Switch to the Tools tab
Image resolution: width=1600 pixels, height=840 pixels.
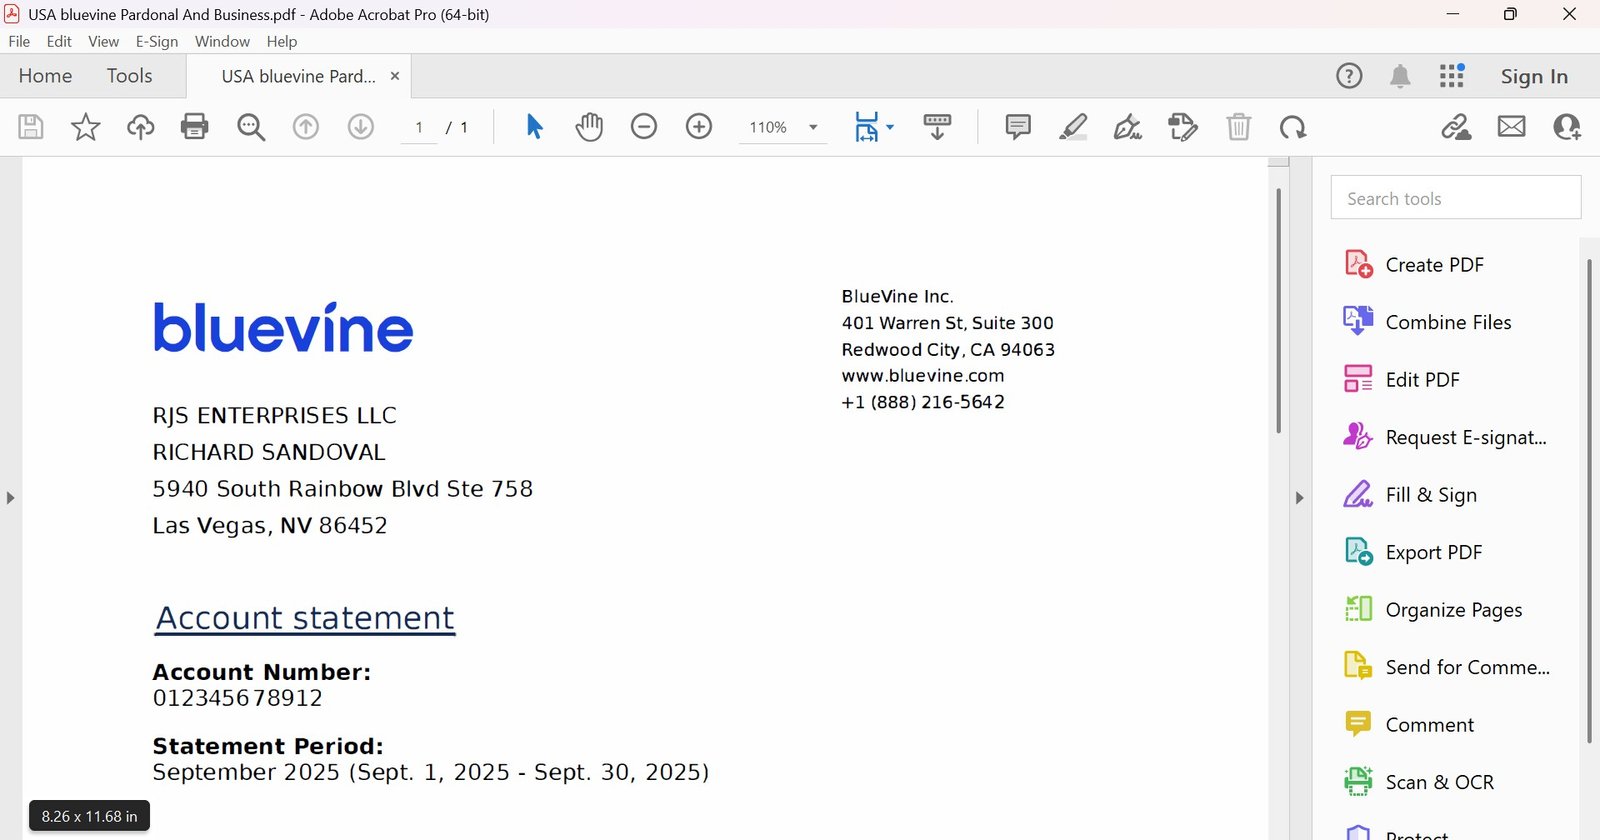coord(129,76)
